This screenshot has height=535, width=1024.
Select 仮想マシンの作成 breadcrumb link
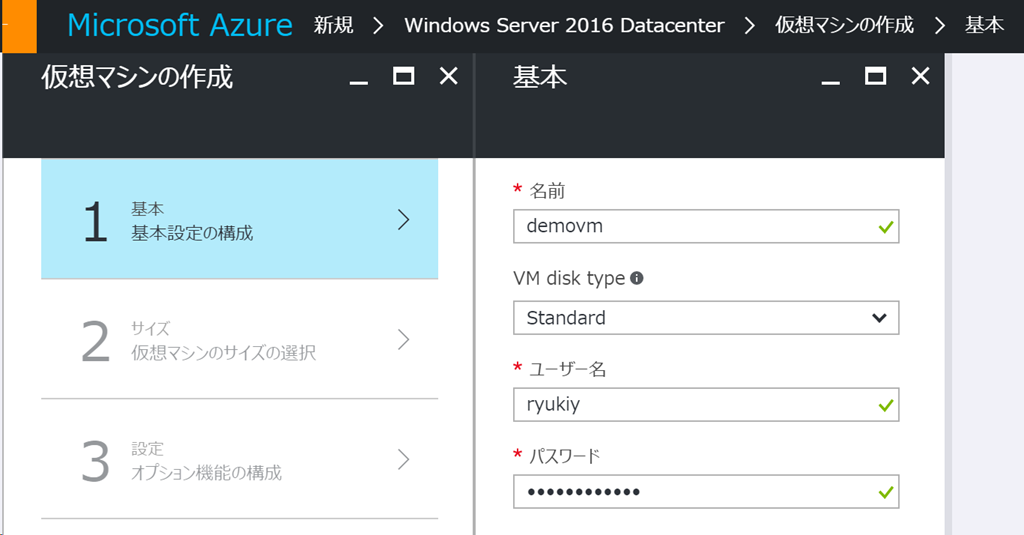(844, 25)
